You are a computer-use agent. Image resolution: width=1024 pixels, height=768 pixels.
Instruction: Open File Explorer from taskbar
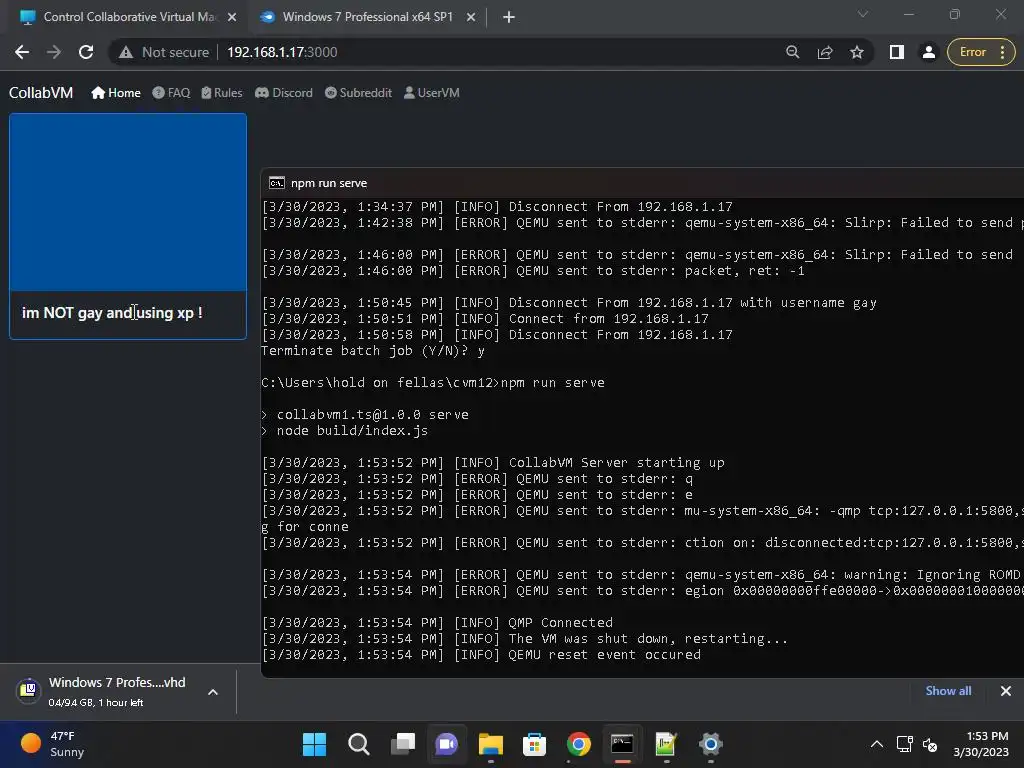coord(490,744)
